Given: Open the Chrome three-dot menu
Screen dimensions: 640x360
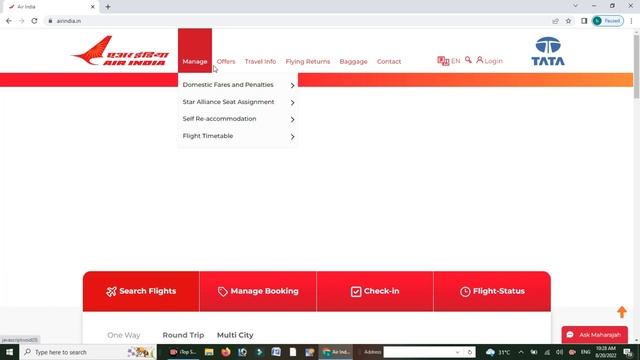Looking at the screenshot, I should click(x=631, y=21).
